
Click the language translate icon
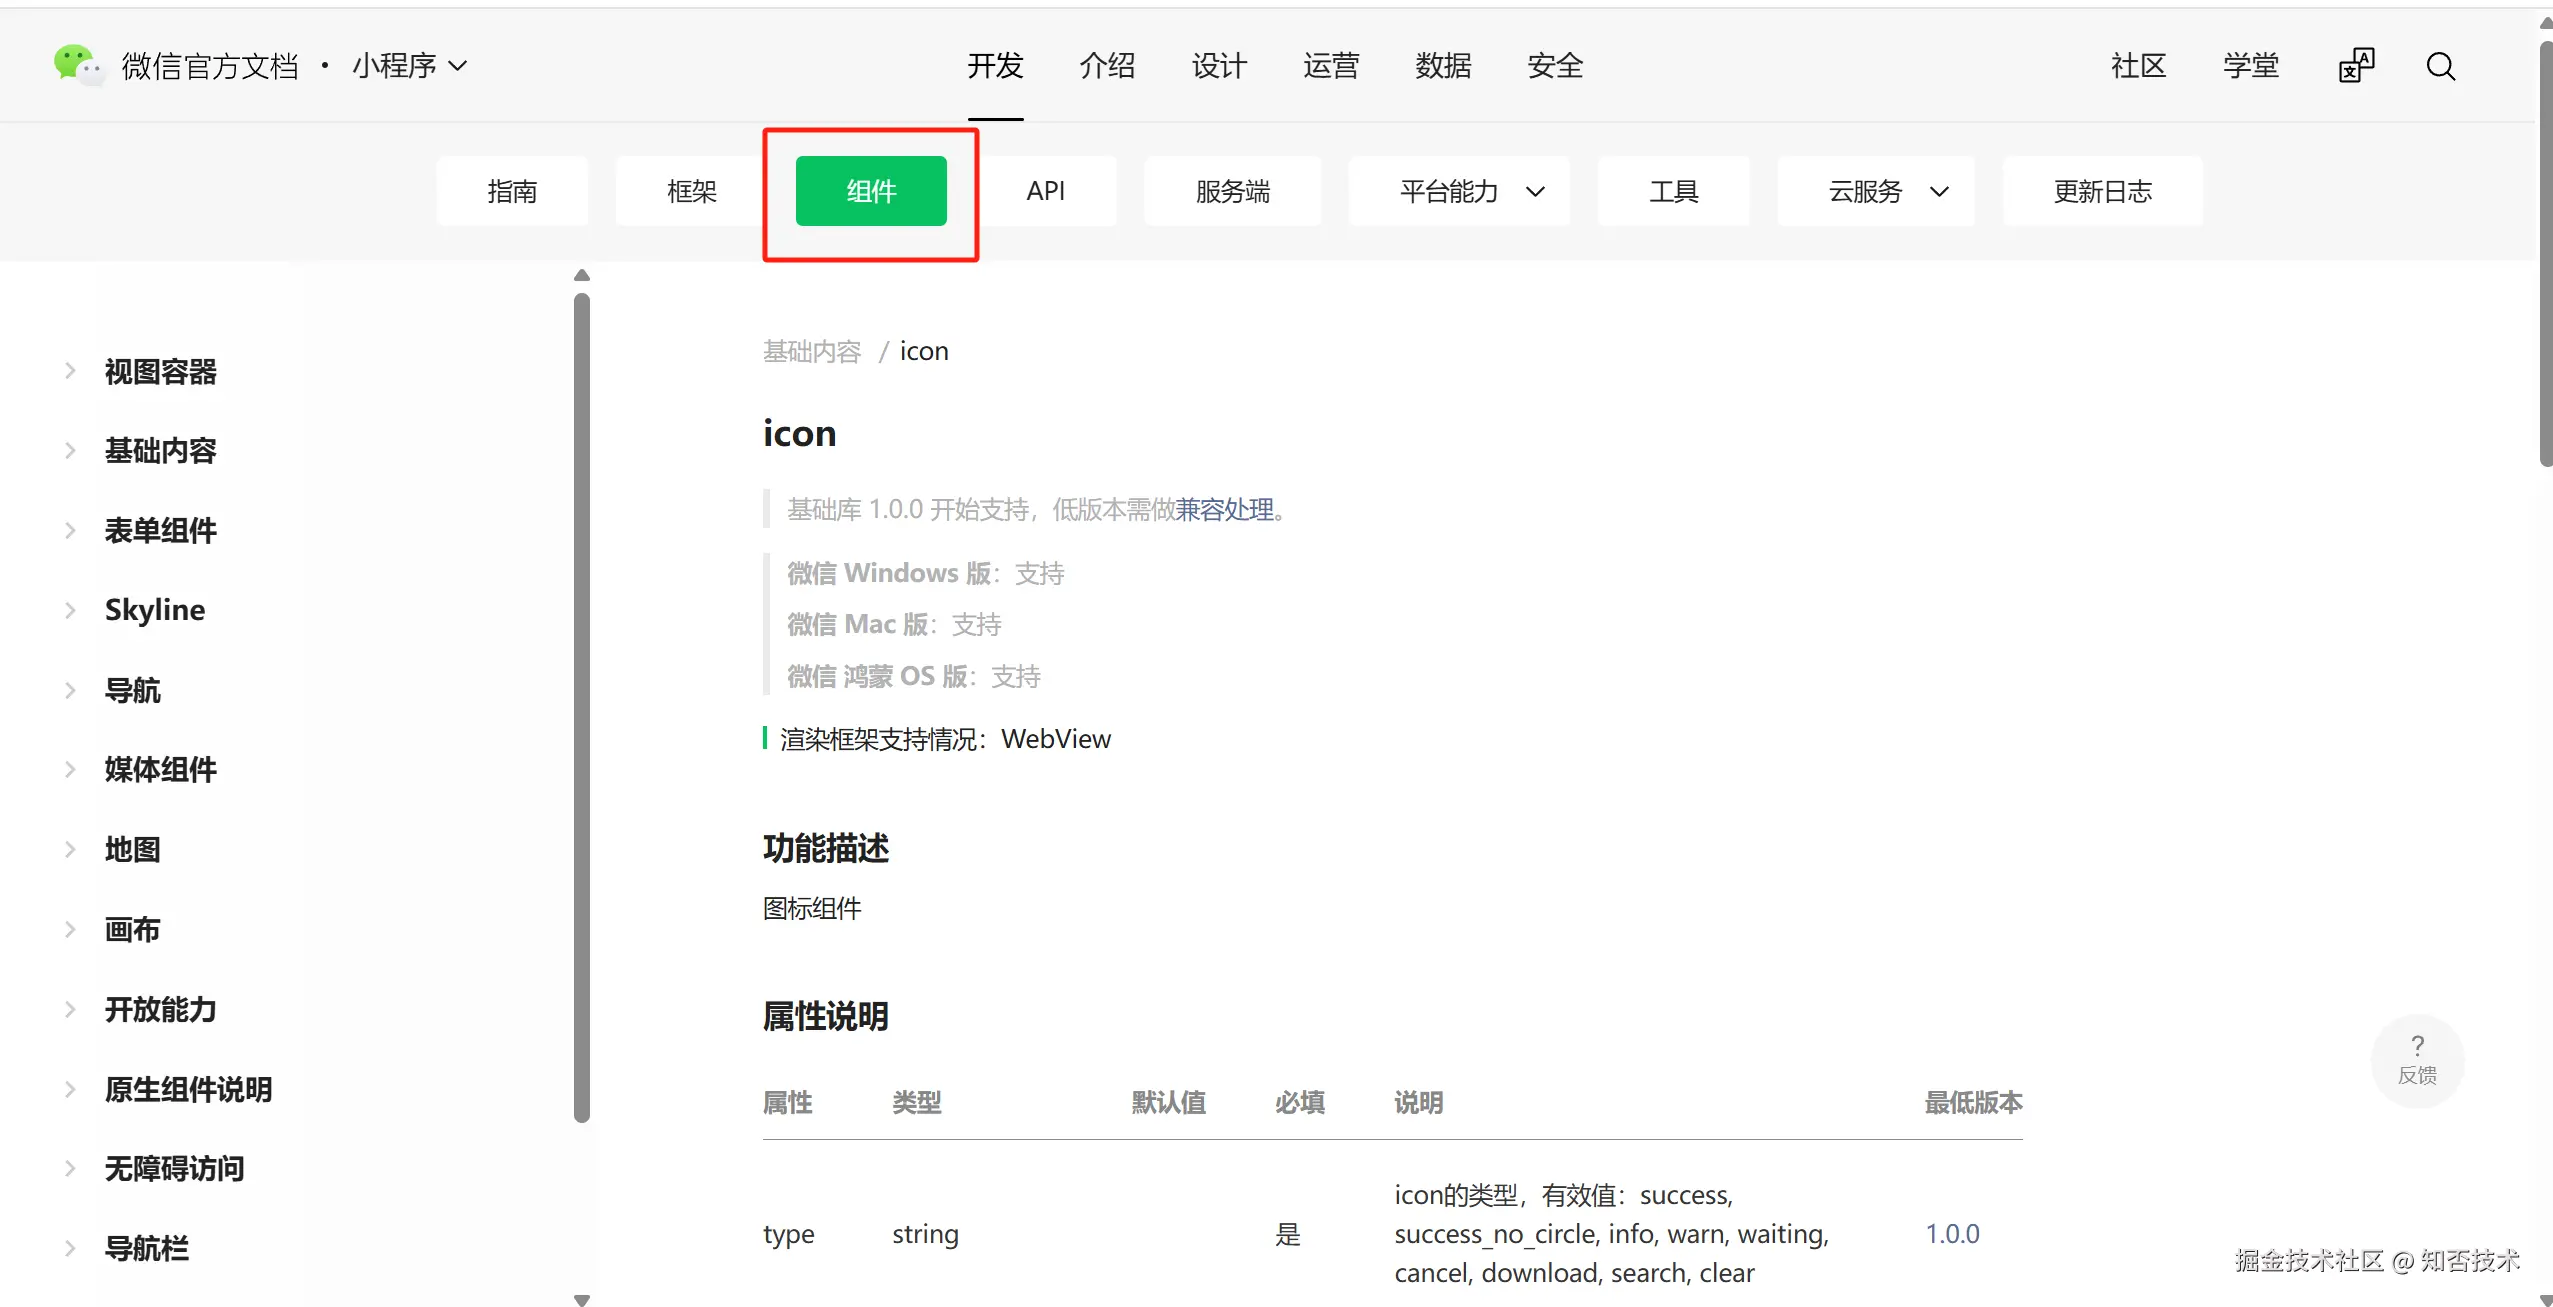pyautogui.click(x=2356, y=66)
